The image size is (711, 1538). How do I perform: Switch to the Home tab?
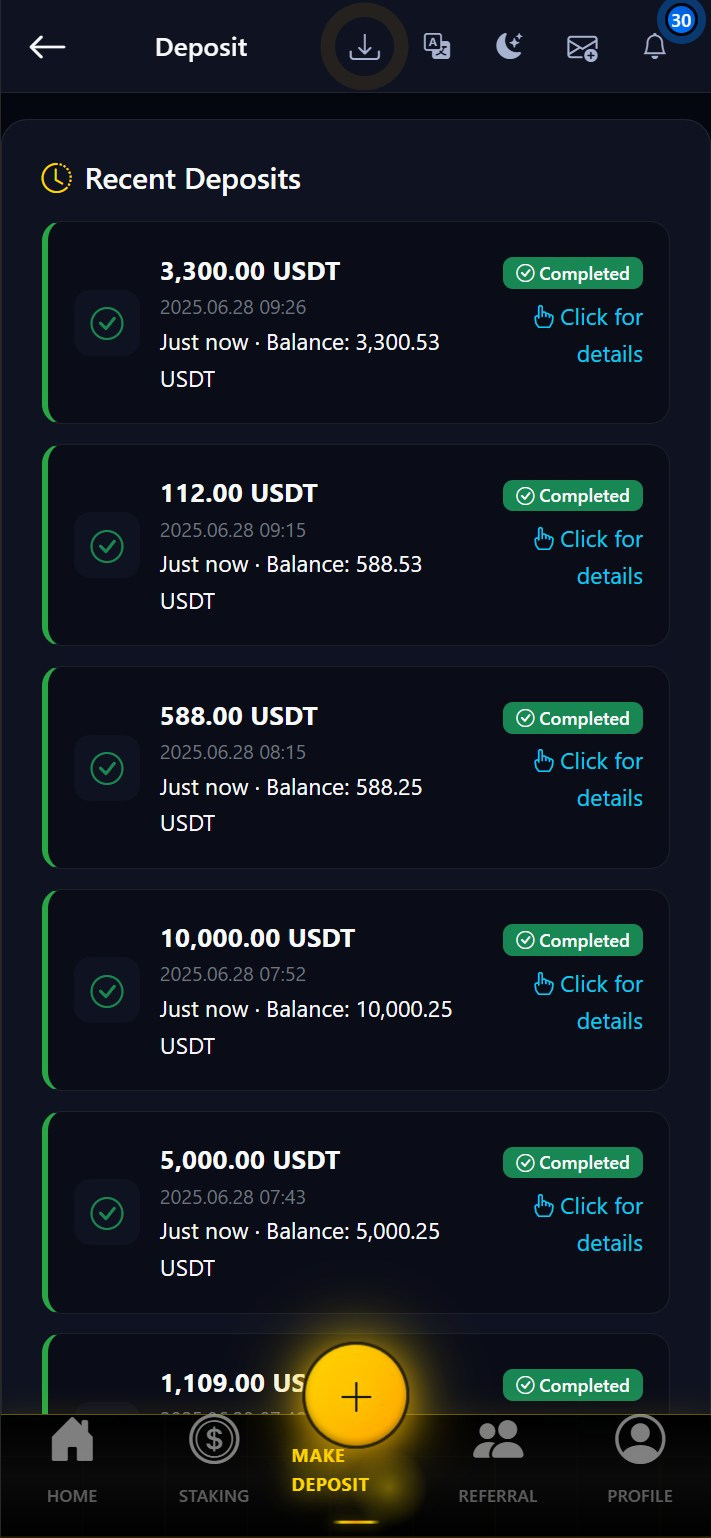point(72,1461)
